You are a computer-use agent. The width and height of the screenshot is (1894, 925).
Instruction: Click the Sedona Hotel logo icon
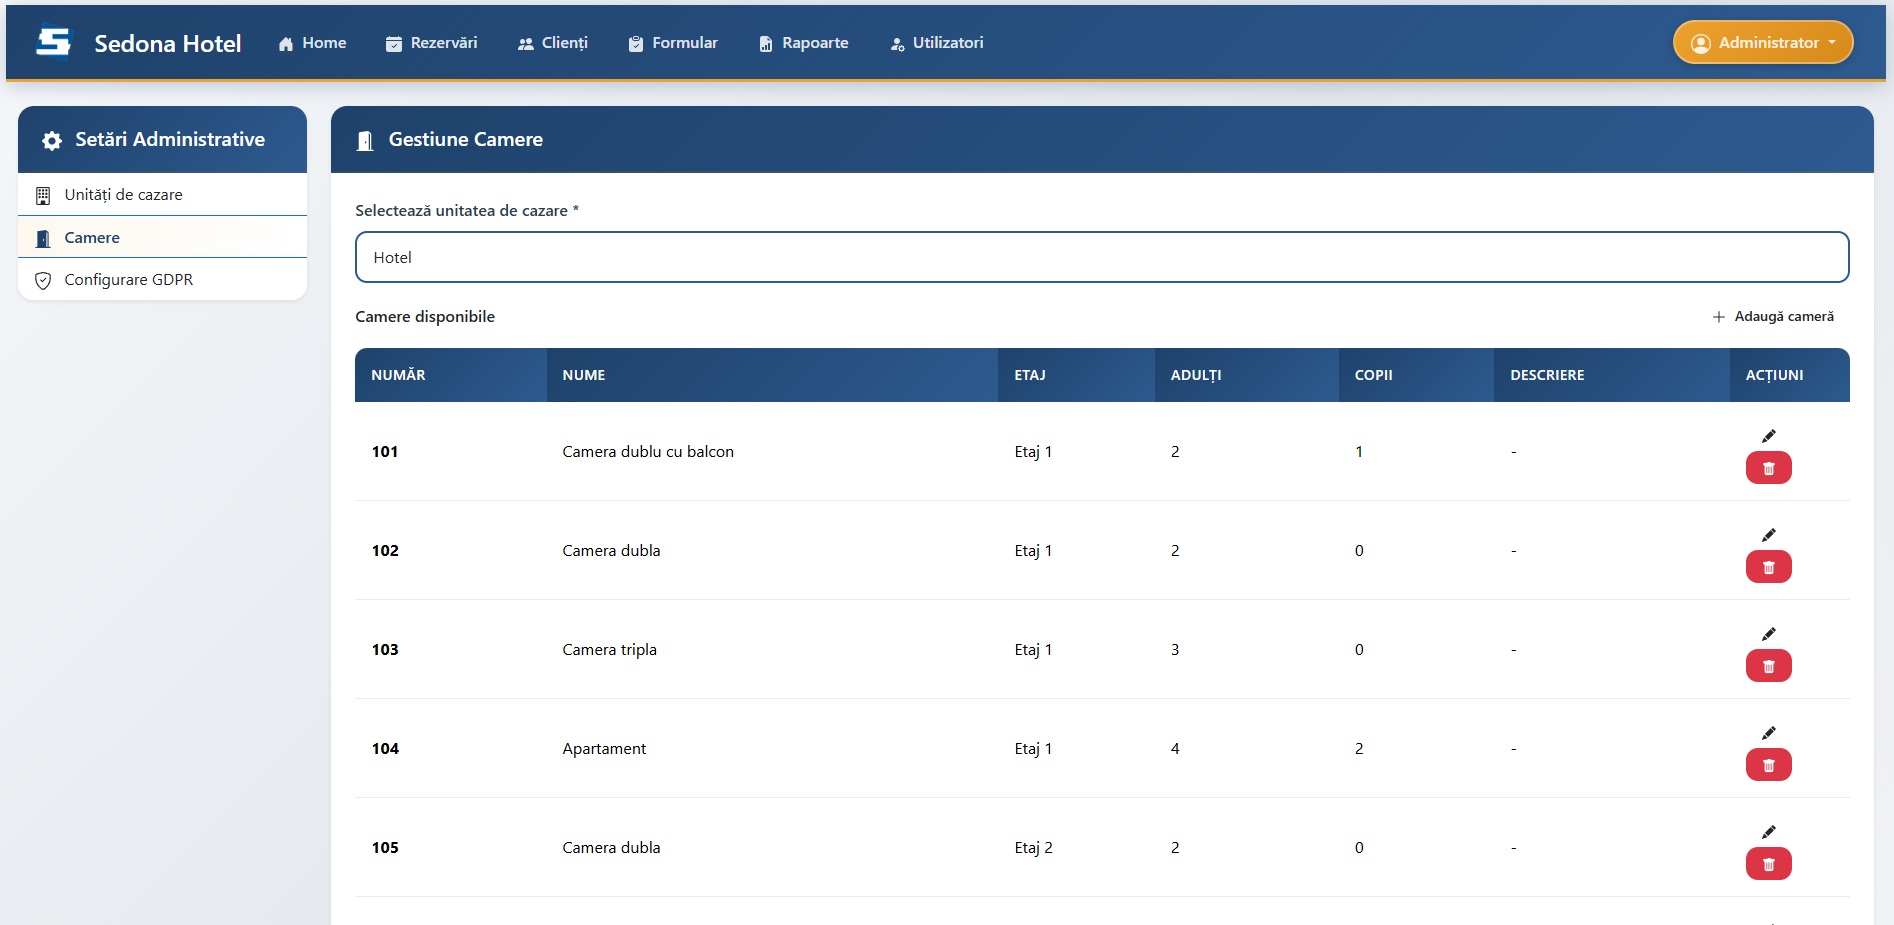(54, 43)
